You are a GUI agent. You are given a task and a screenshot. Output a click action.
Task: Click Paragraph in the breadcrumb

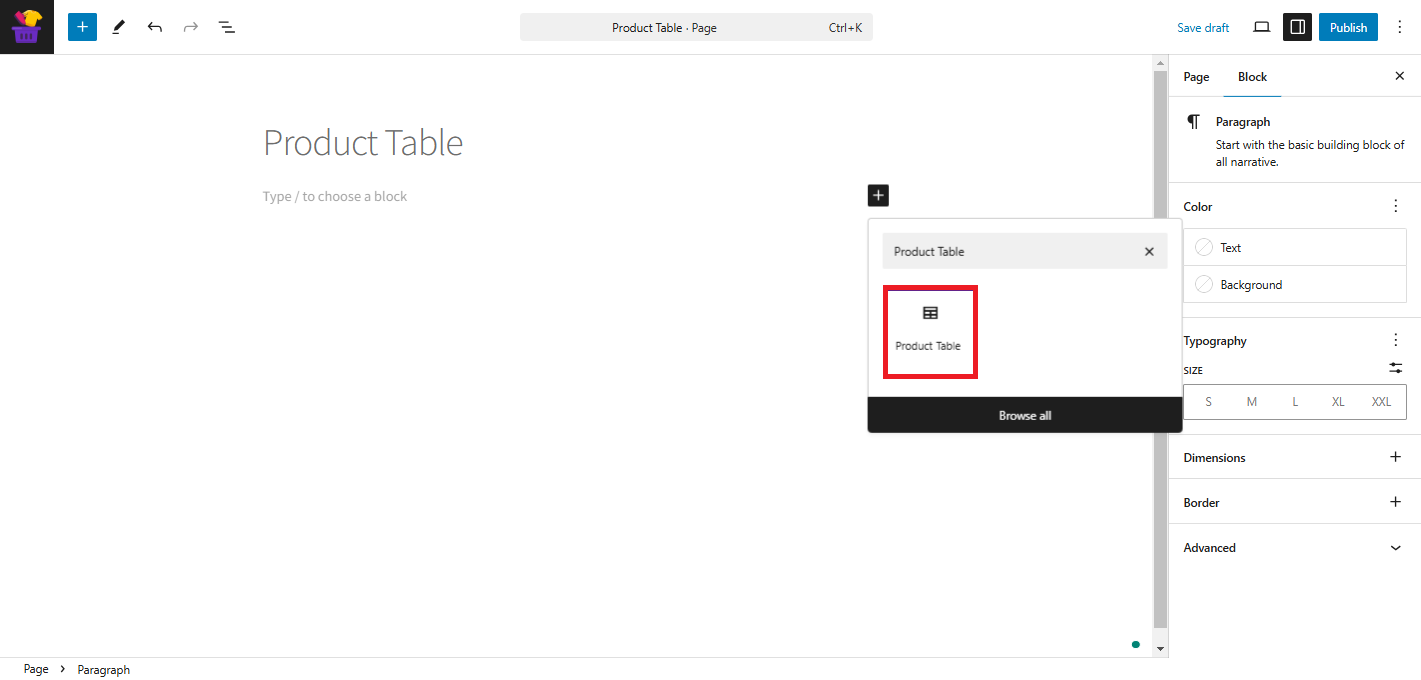point(104,669)
